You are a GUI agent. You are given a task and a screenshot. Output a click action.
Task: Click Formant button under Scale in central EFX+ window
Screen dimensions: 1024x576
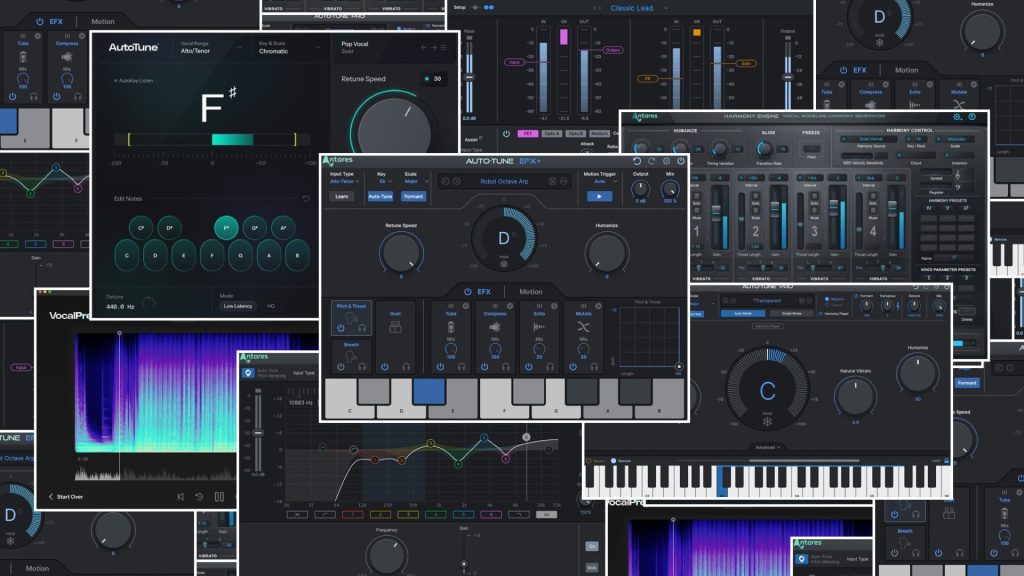point(413,197)
